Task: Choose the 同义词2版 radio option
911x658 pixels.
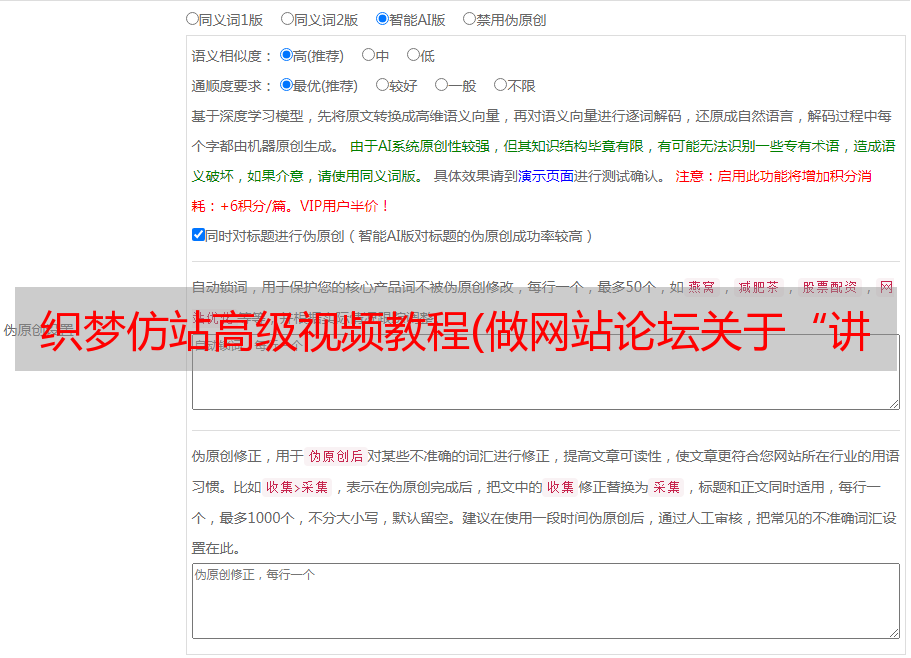Action: (287, 18)
